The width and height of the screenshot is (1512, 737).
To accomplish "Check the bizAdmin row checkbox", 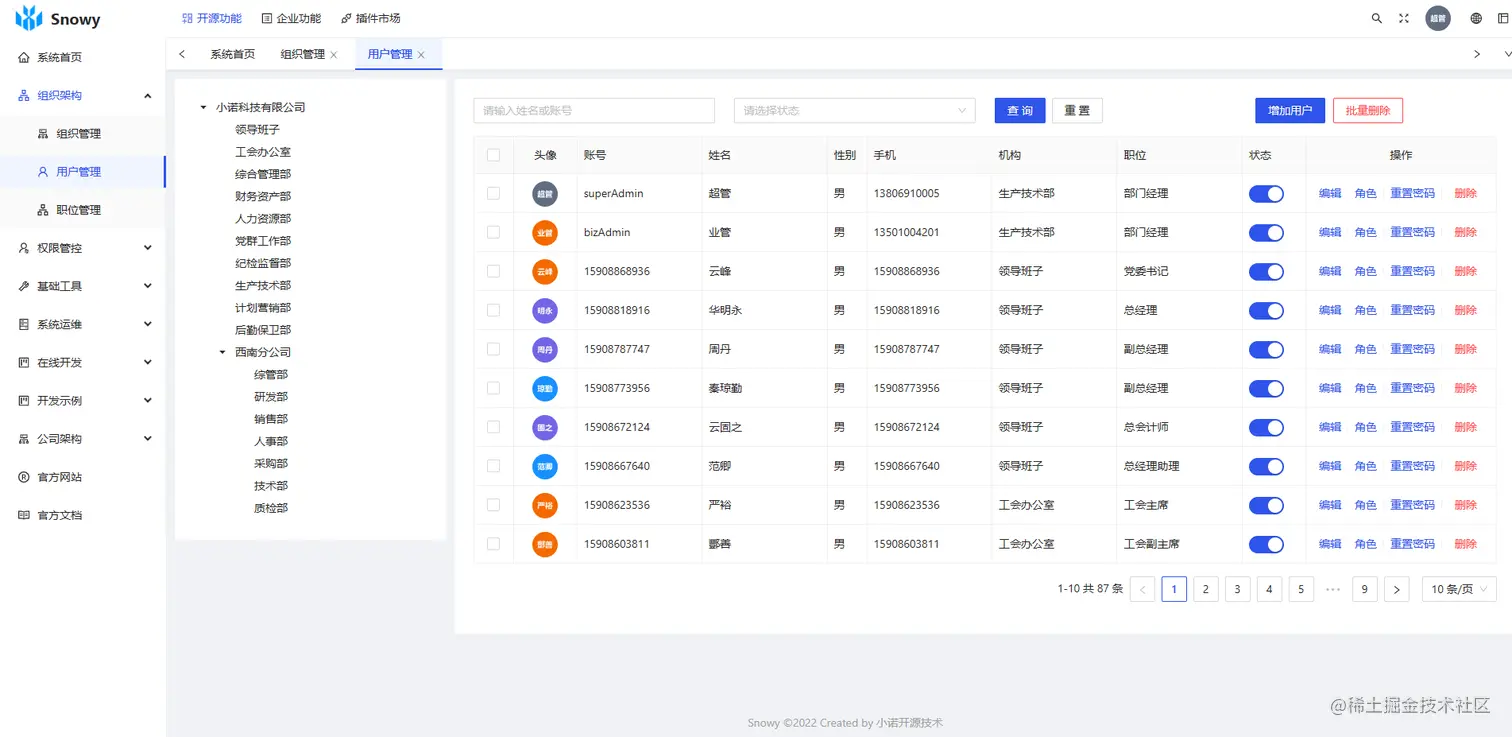I will click(x=493, y=232).
